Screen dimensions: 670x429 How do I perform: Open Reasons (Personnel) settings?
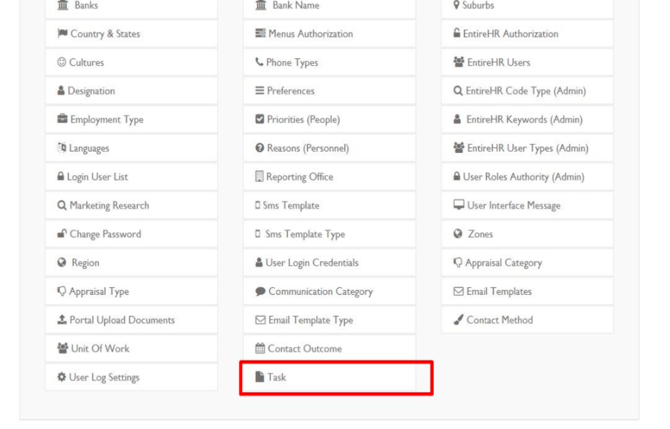[x=329, y=148]
